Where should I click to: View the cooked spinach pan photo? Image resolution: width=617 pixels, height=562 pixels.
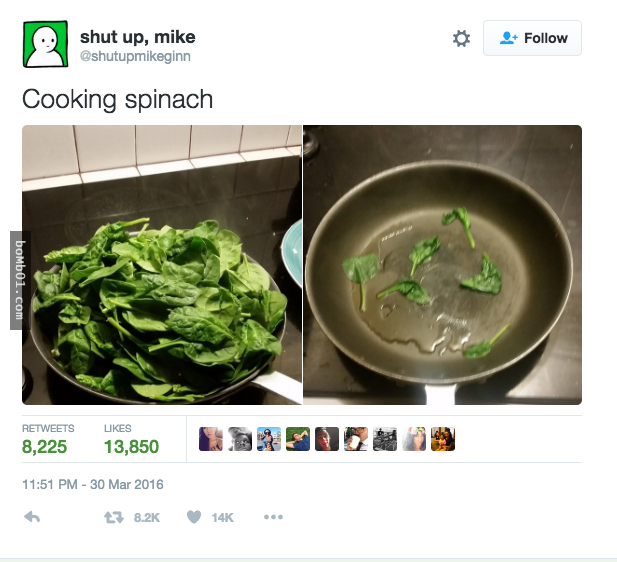pyautogui.click(x=442, y=265)
